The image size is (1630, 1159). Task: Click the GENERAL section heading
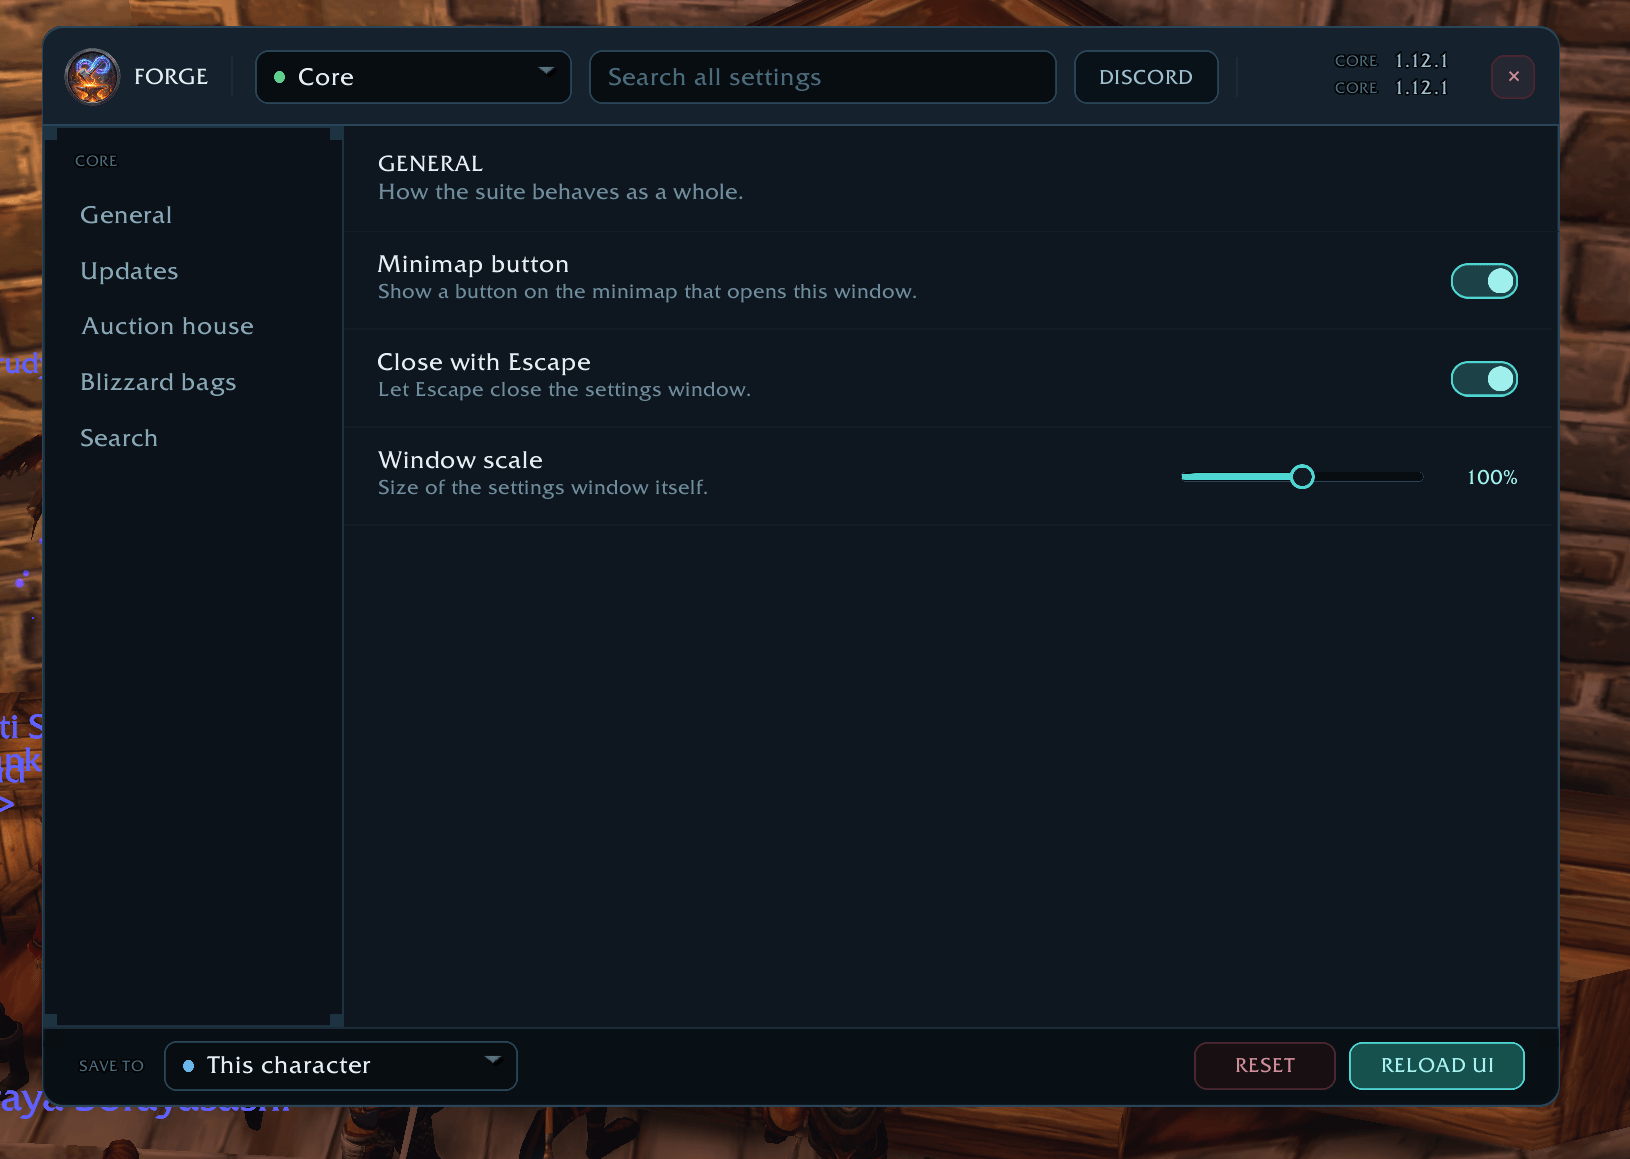pyautogui.click(x=430, y=163)
